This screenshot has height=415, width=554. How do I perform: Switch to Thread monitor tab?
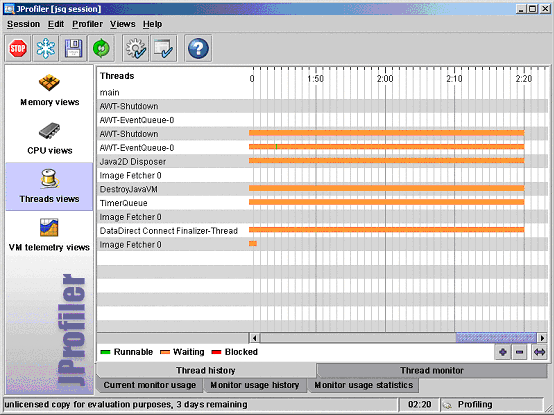tap(432, 370)
